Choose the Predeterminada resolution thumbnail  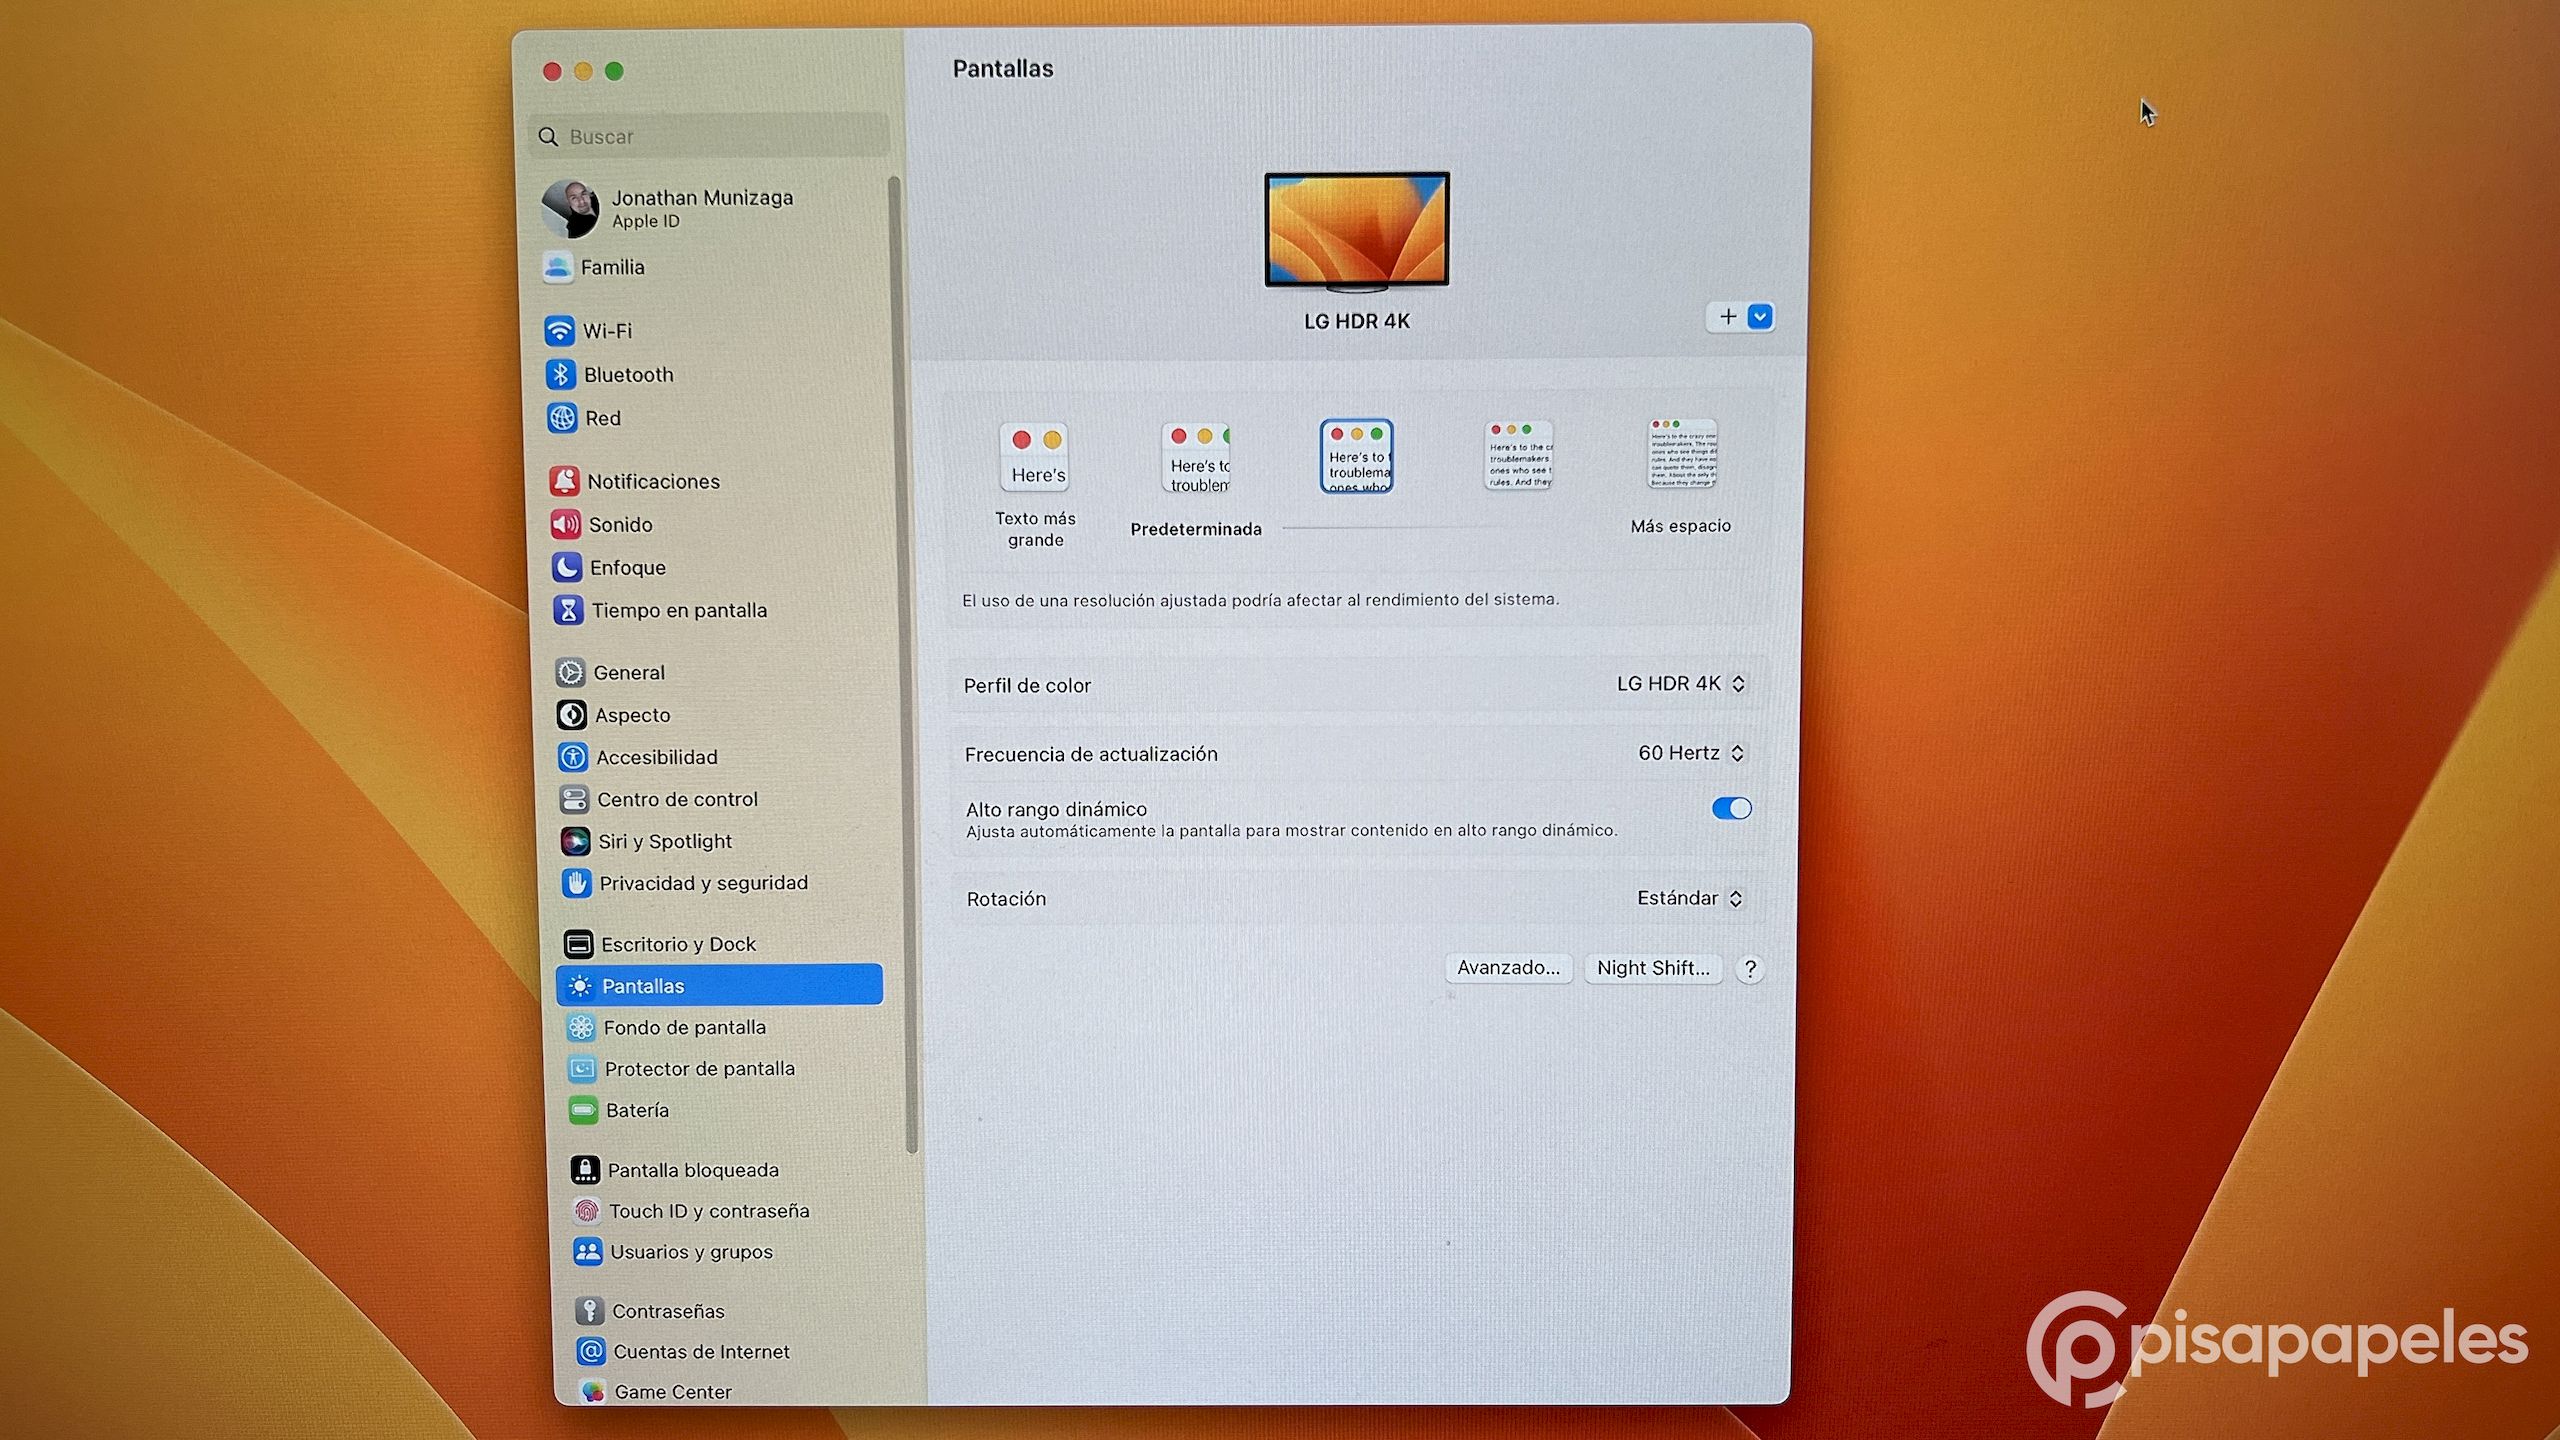(1196, 458)
